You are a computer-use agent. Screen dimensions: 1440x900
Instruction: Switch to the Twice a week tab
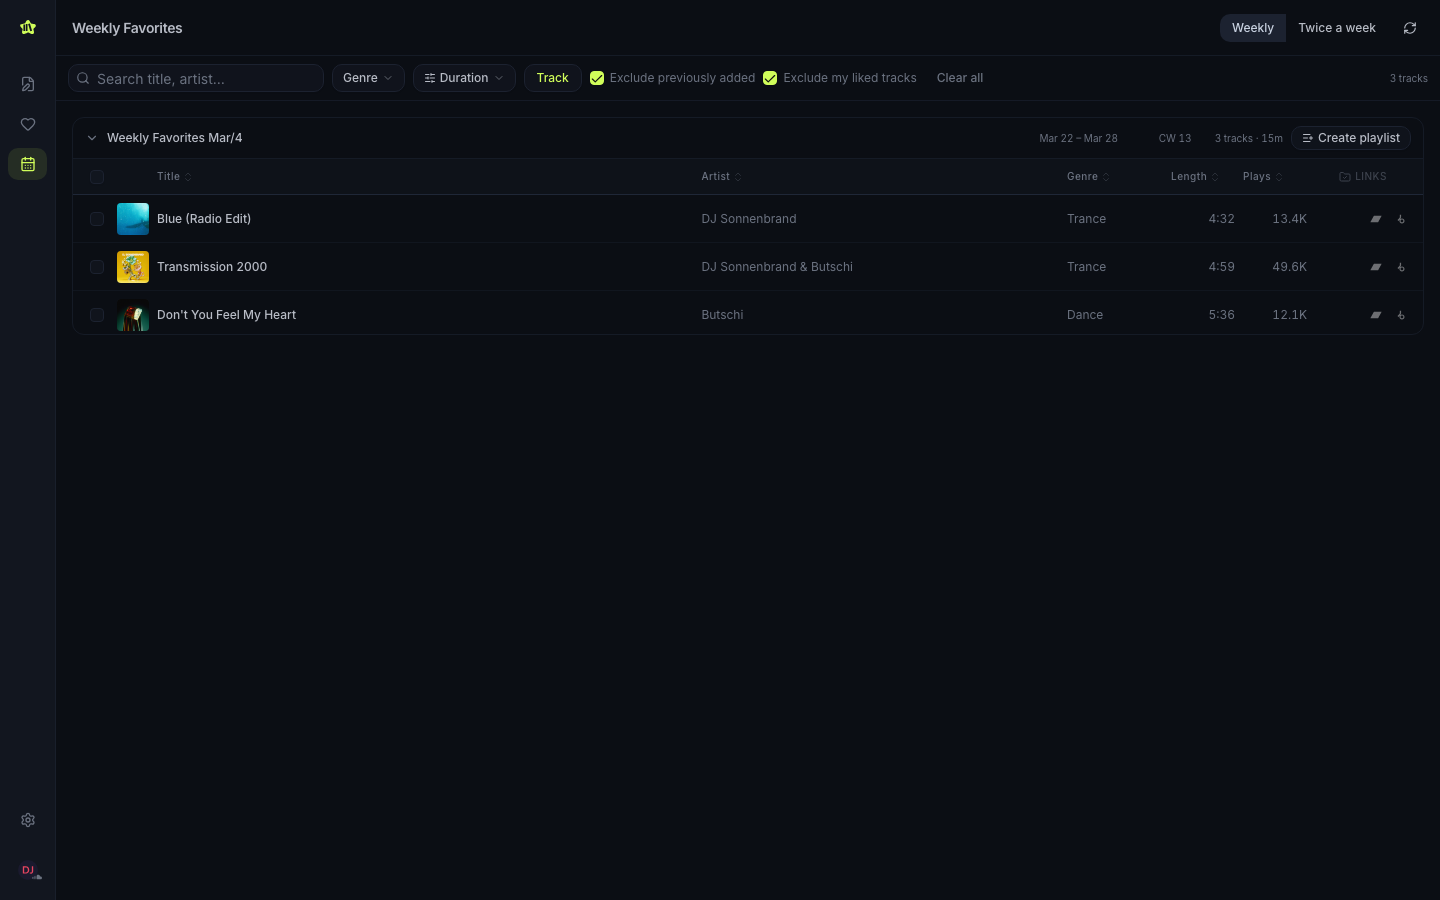pos(1336,28)
